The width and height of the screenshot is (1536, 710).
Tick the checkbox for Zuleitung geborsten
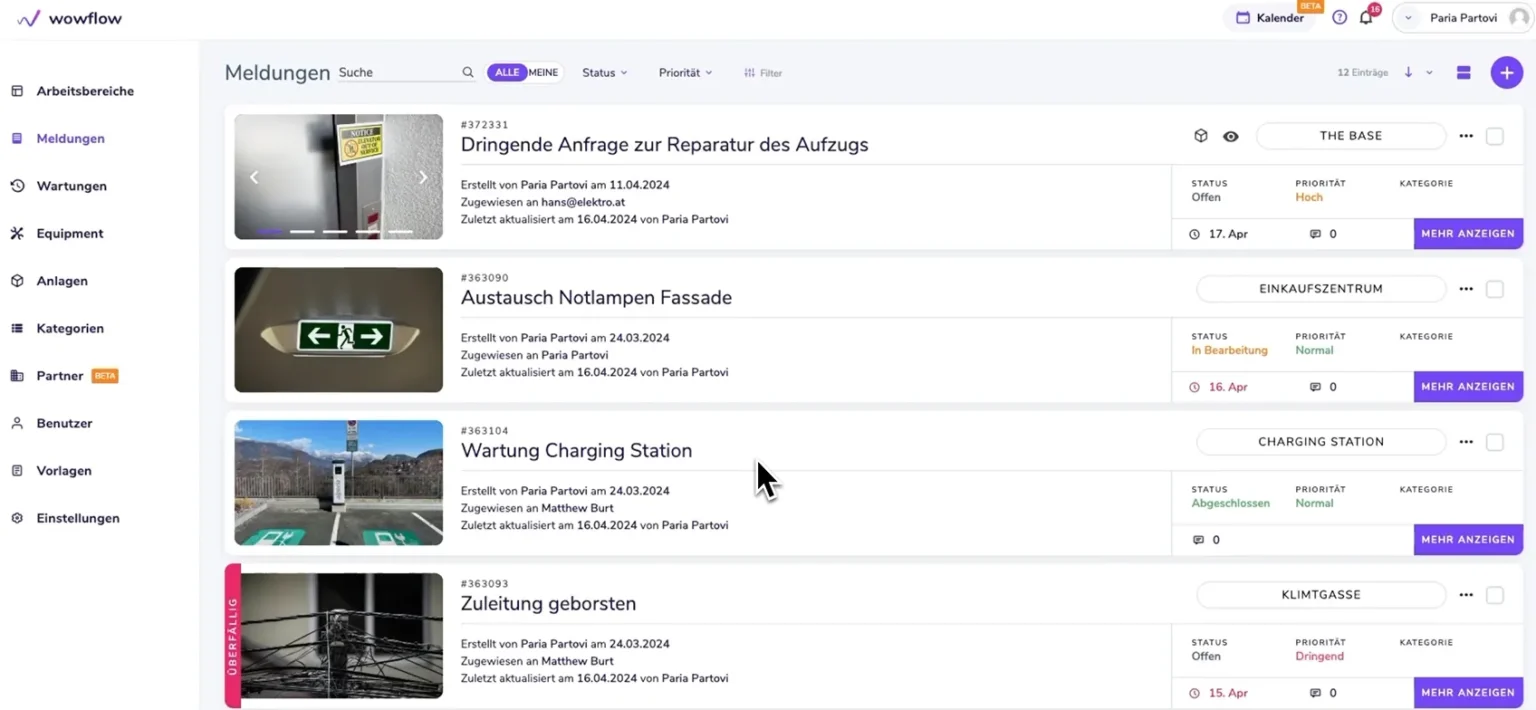pos(1494,595)
